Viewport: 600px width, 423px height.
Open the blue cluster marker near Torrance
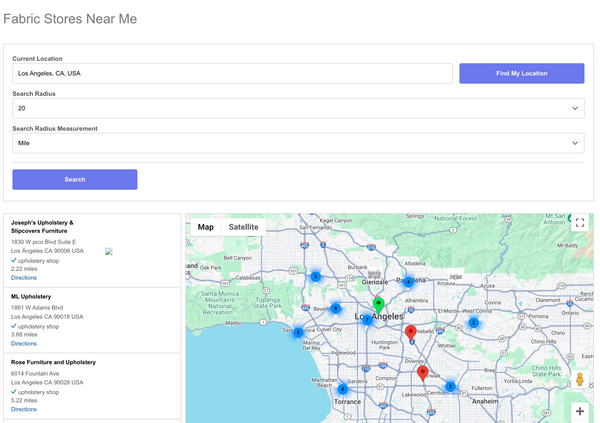[343, 389]
